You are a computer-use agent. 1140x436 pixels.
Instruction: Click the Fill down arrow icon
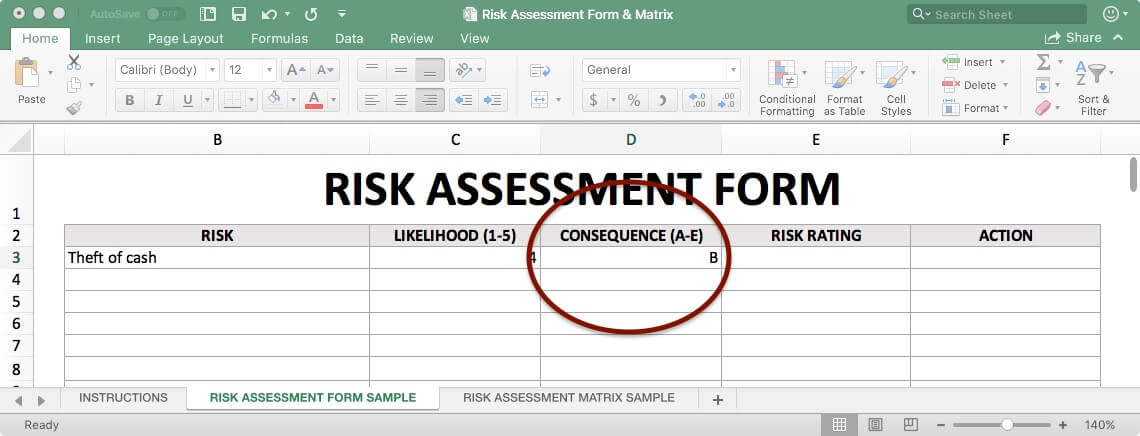(1043, 85)
